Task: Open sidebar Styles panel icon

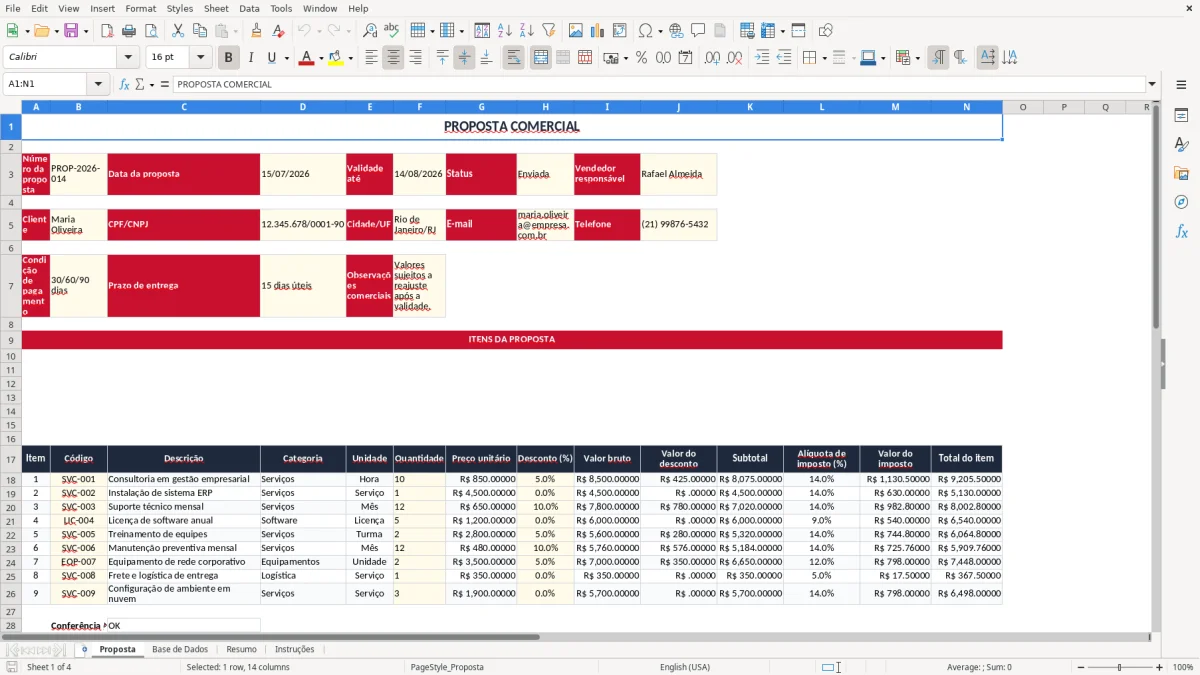Action: [x=1181, y=145]
